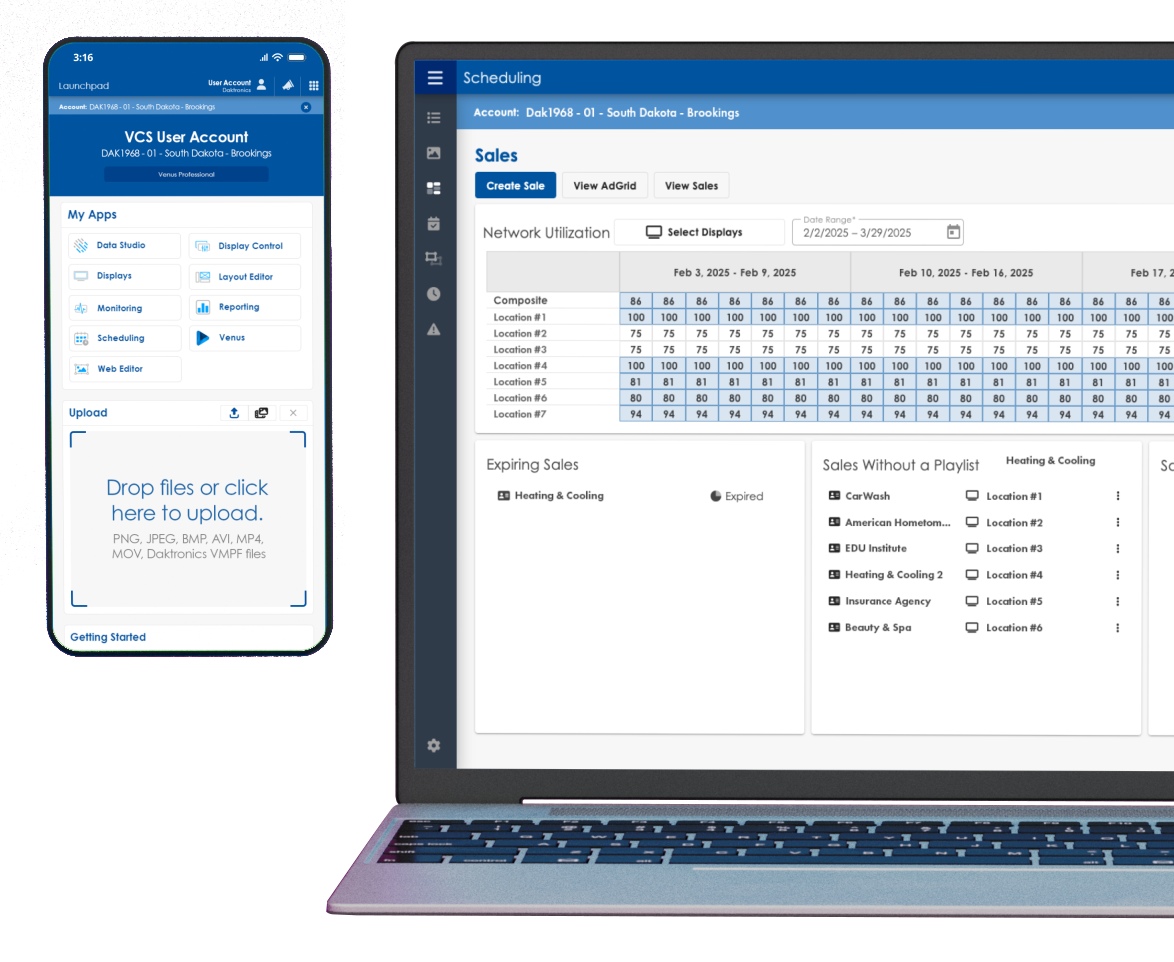1174x962 pixels.
Task: Click the upload arrow icon in Upload panel
Action: 234,413
